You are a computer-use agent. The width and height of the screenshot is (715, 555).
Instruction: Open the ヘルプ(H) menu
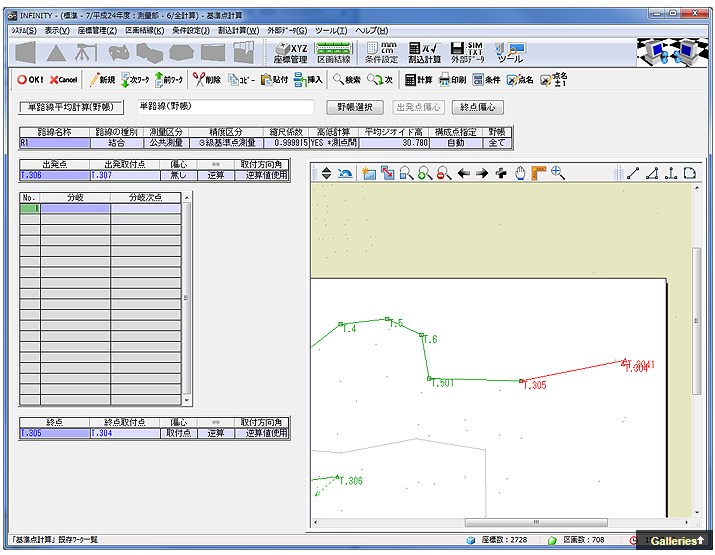tap(372, 31)
